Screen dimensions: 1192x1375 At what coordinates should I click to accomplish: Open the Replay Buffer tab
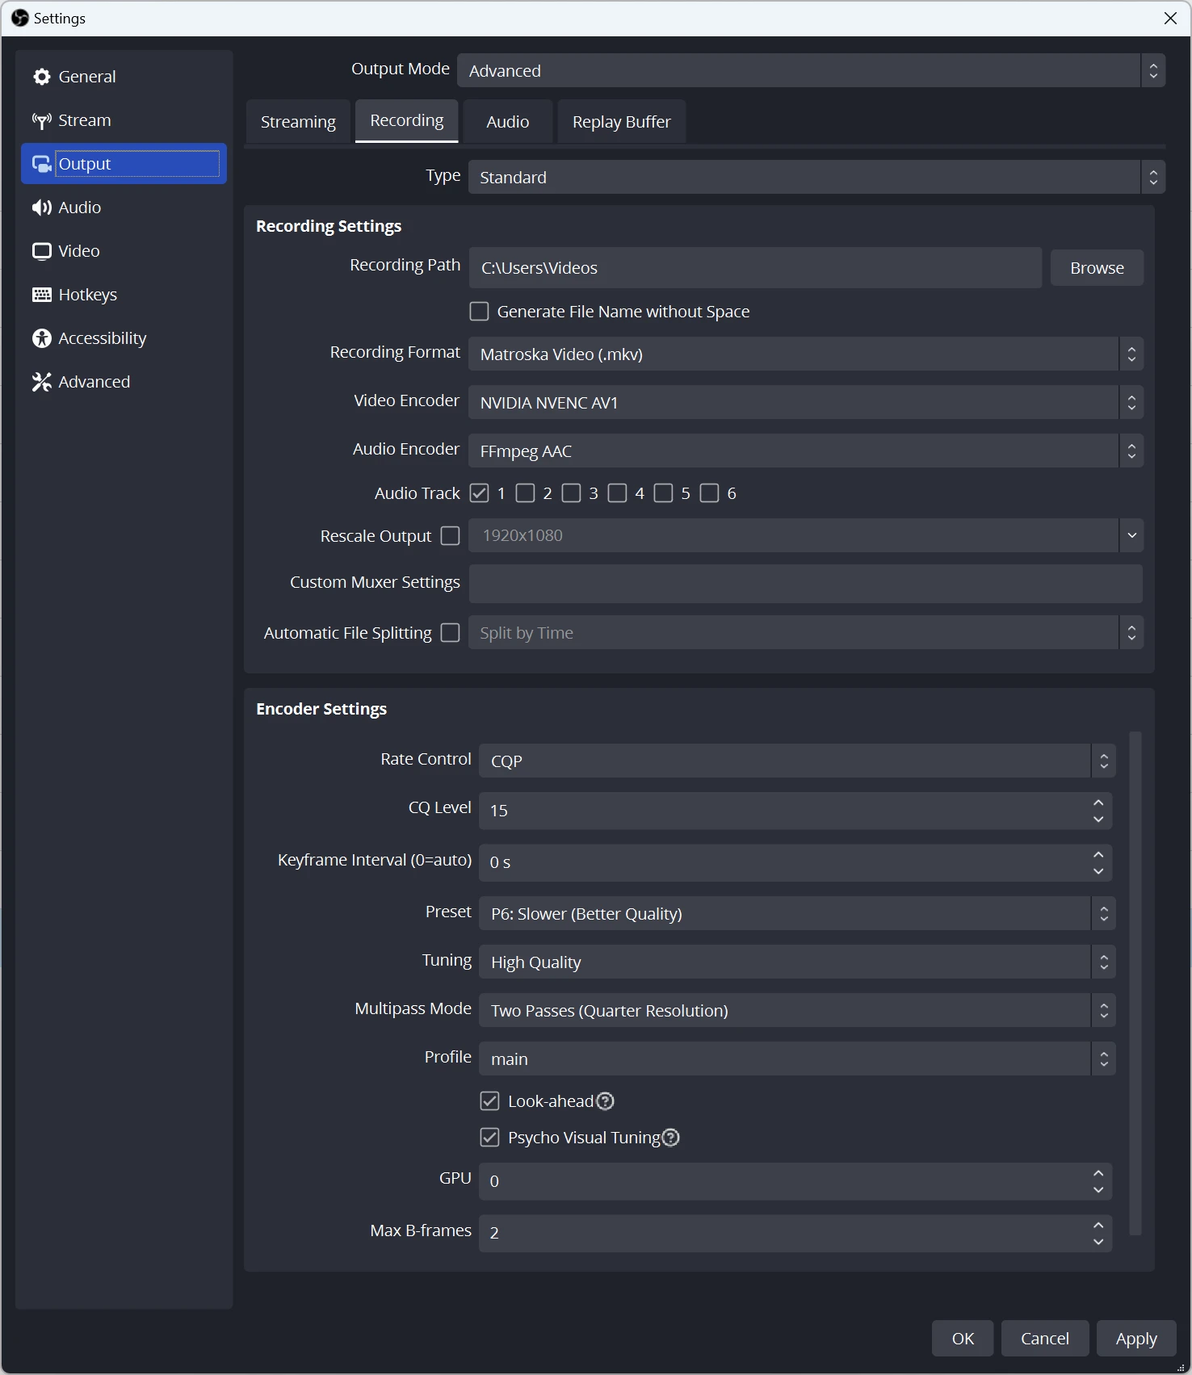click(621, 122)
